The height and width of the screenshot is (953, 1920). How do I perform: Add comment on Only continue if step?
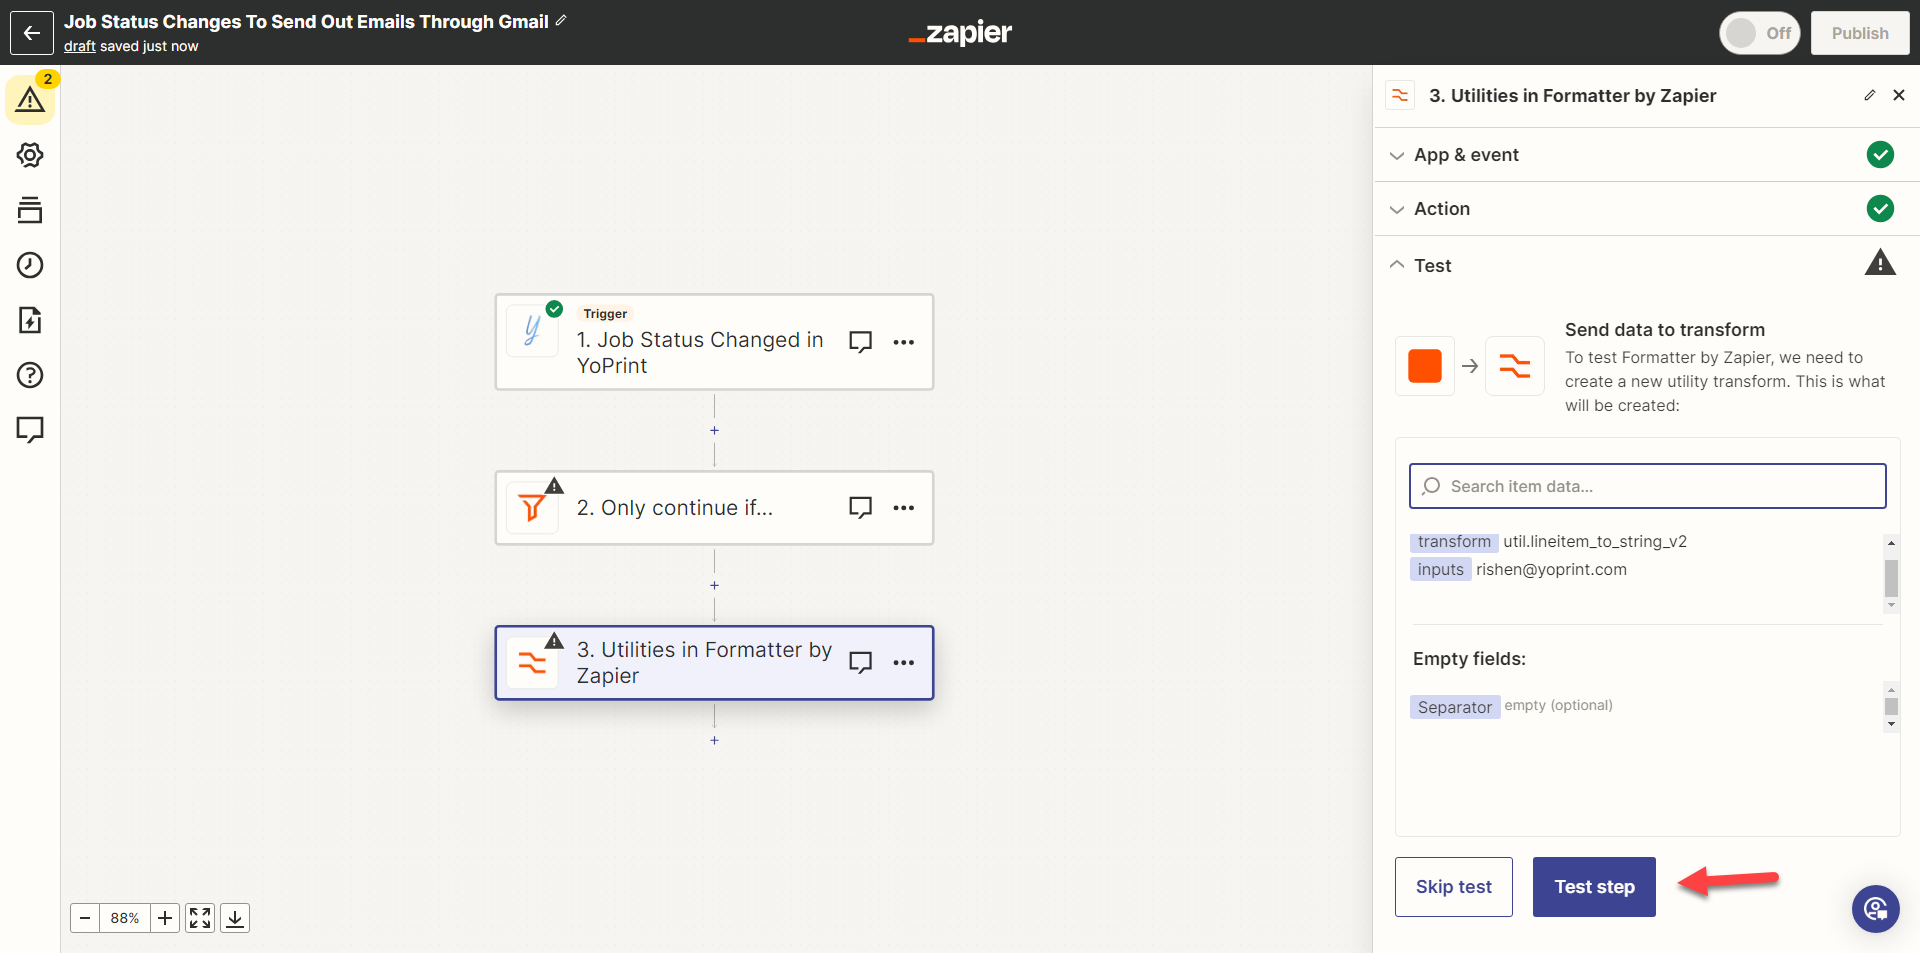[x=860, y=508]
